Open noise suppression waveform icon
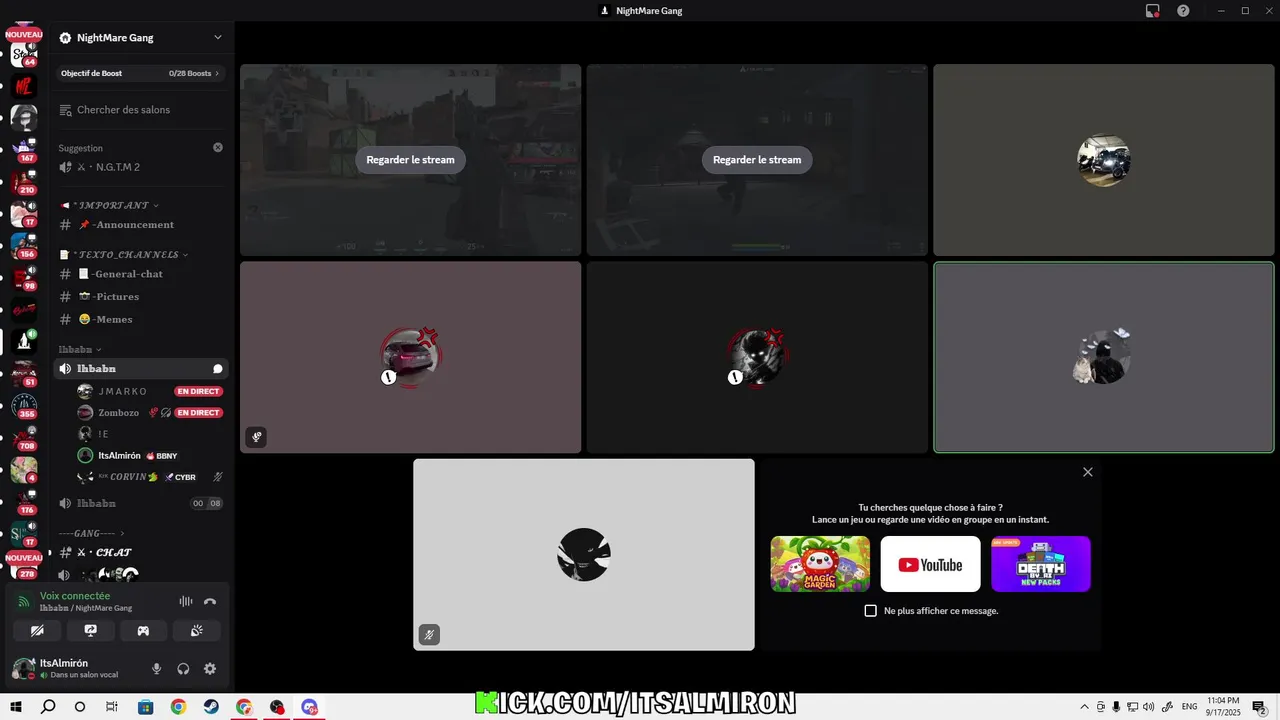Viewport: 1280px width, 720px height. [186, 602]
